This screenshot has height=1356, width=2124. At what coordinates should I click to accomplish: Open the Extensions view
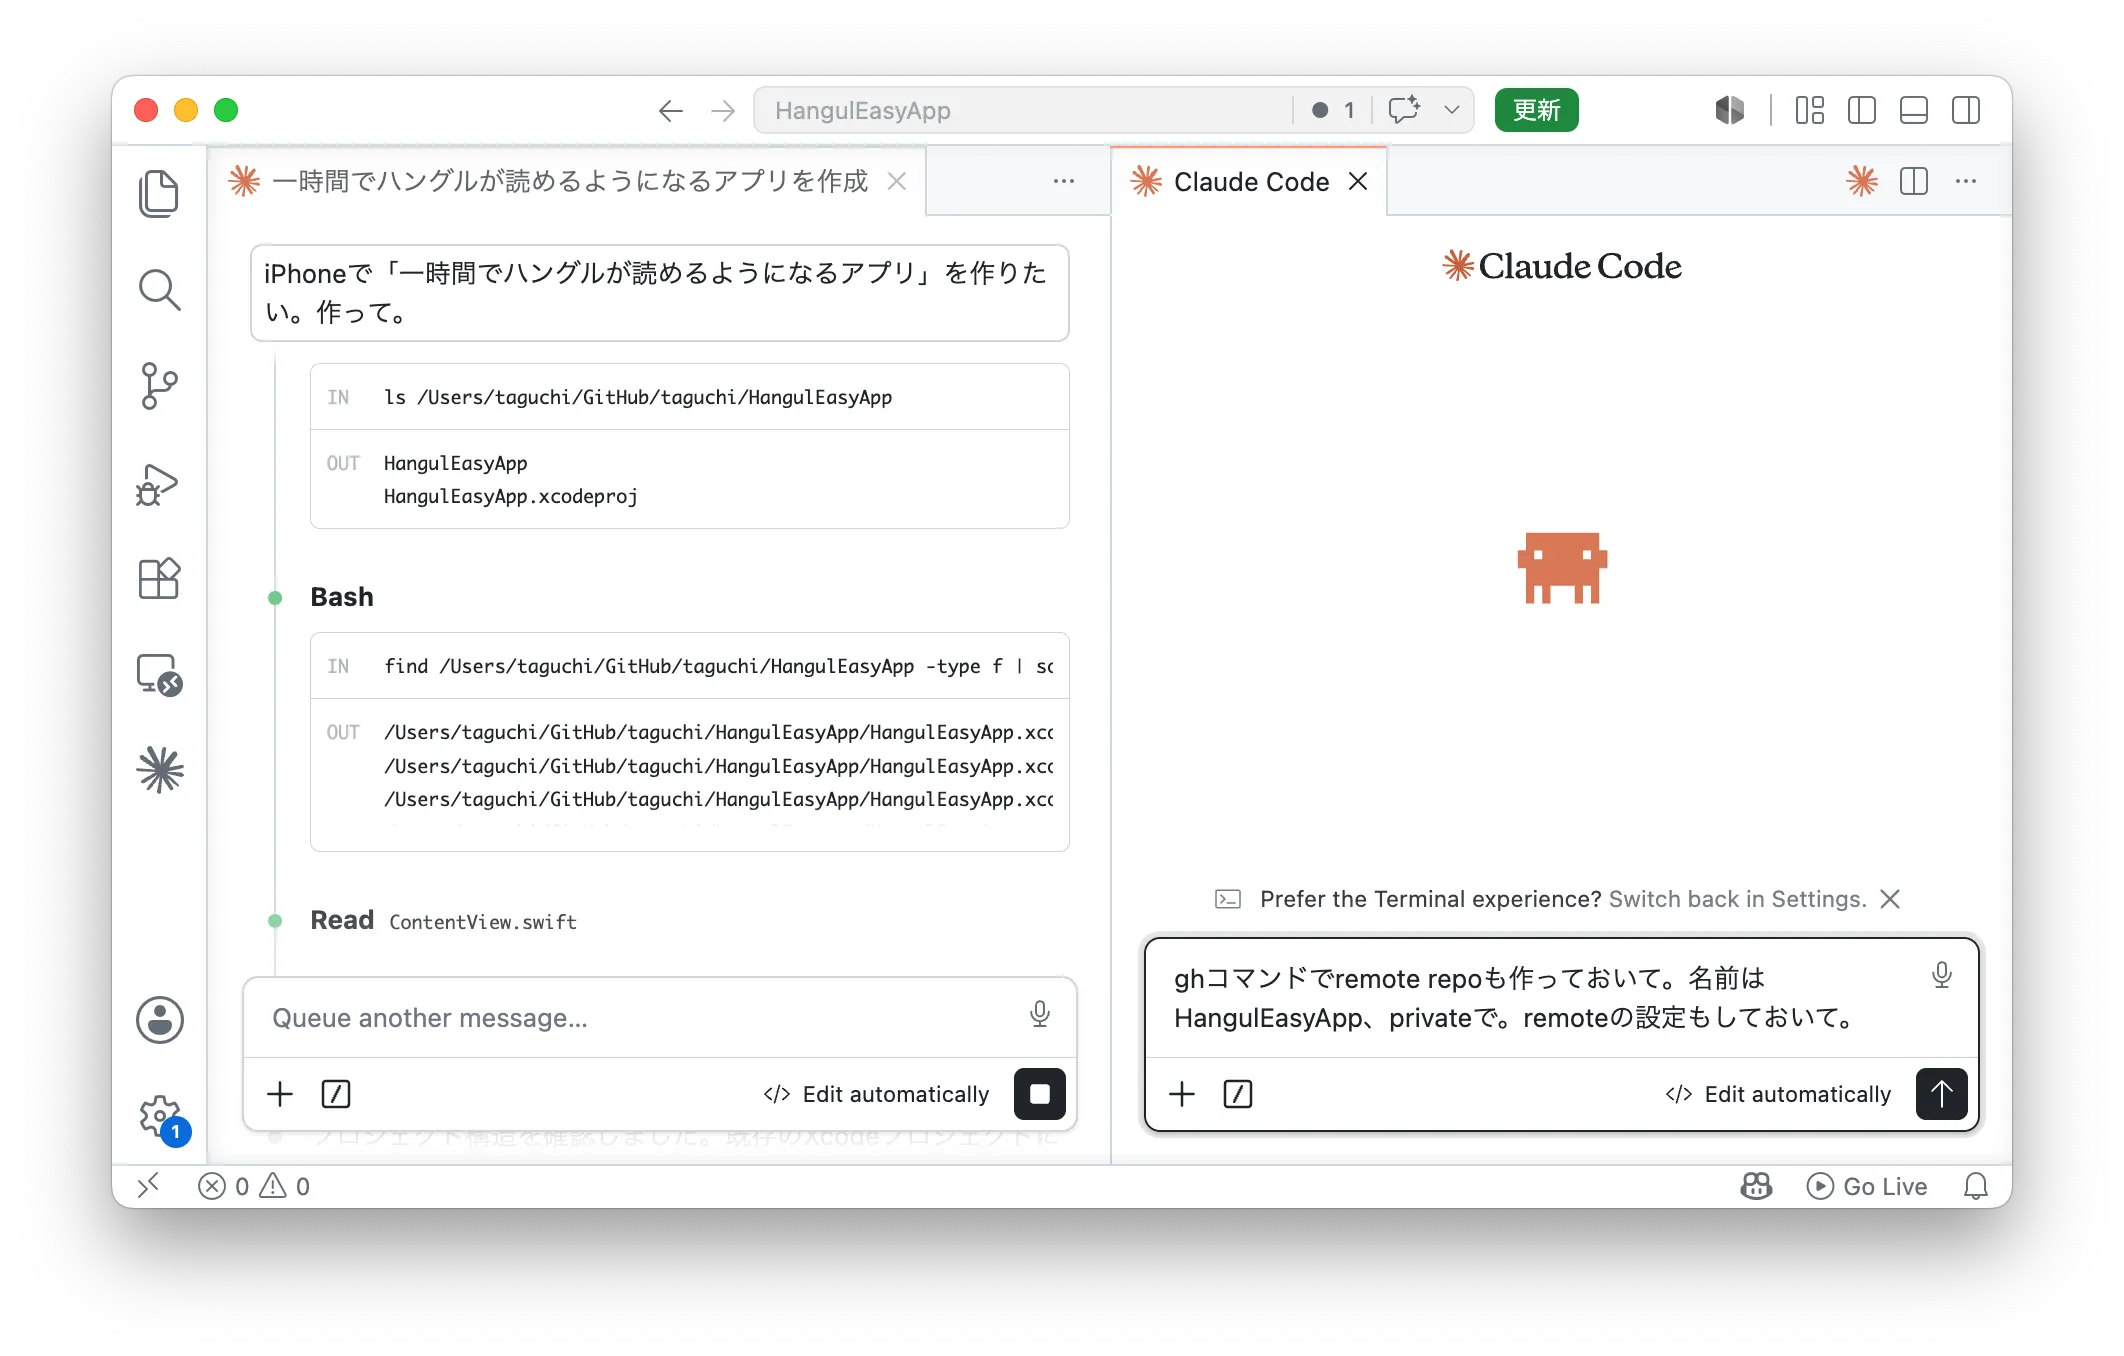[159, 579]
